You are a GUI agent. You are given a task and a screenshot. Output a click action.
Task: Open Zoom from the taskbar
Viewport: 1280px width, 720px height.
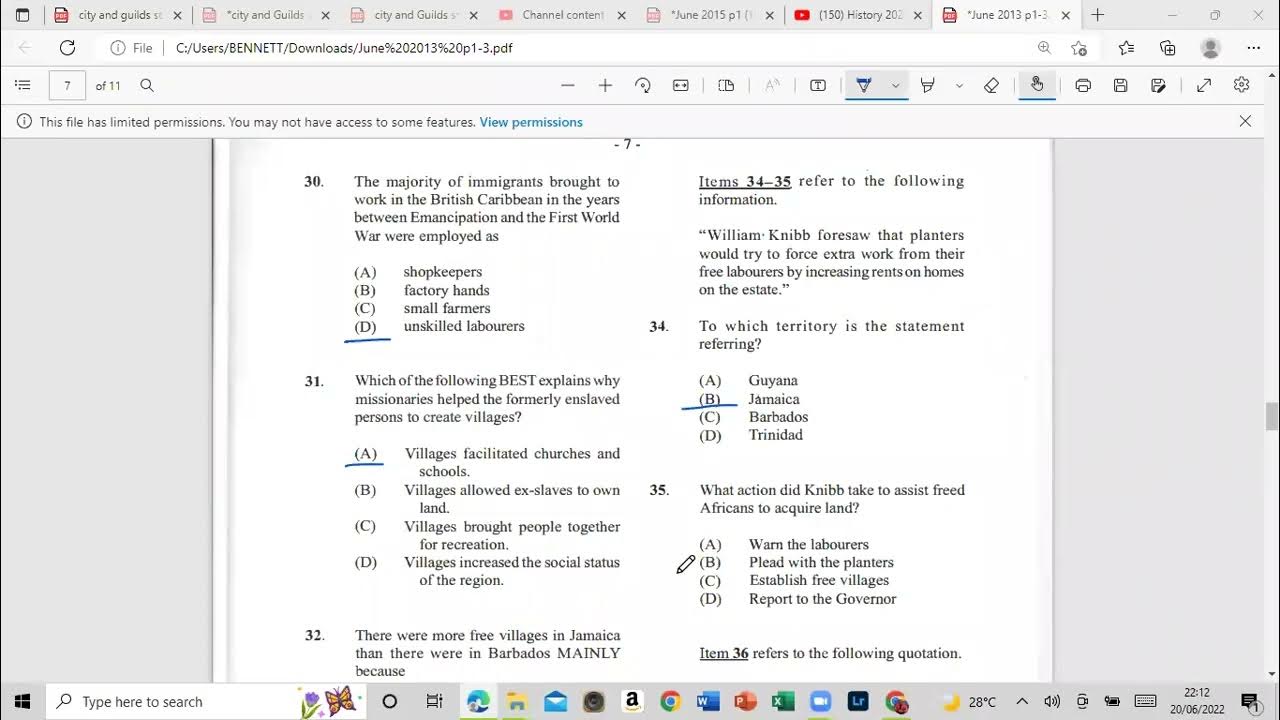(821, 701)
